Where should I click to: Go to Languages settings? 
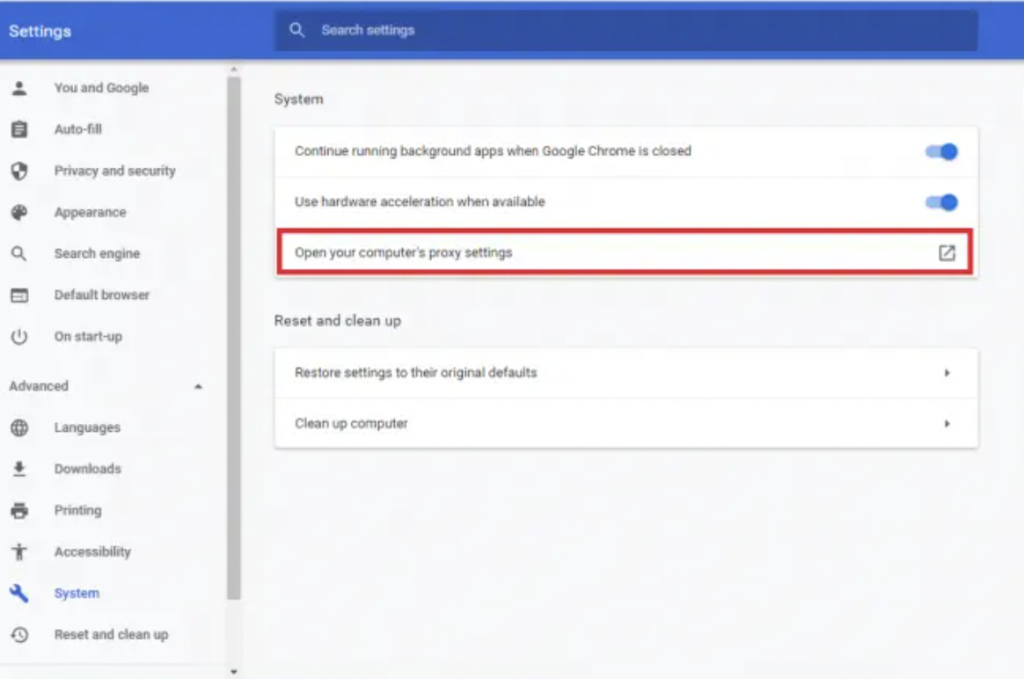88,428
